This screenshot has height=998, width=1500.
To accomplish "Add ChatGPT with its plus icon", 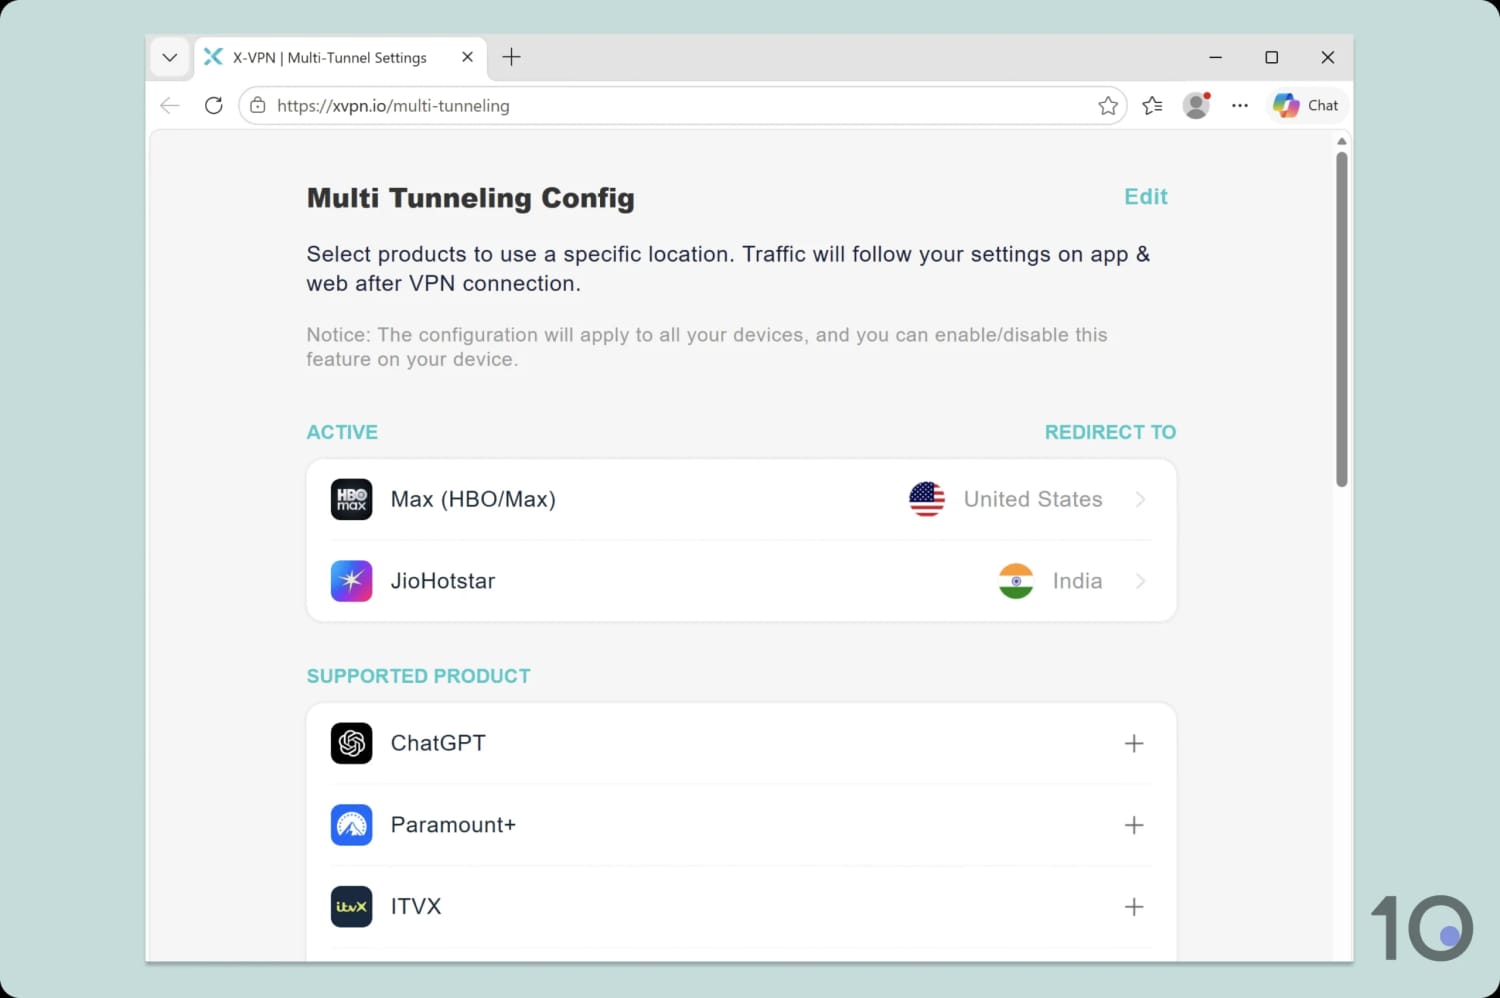I will [x=1134, y=743].
